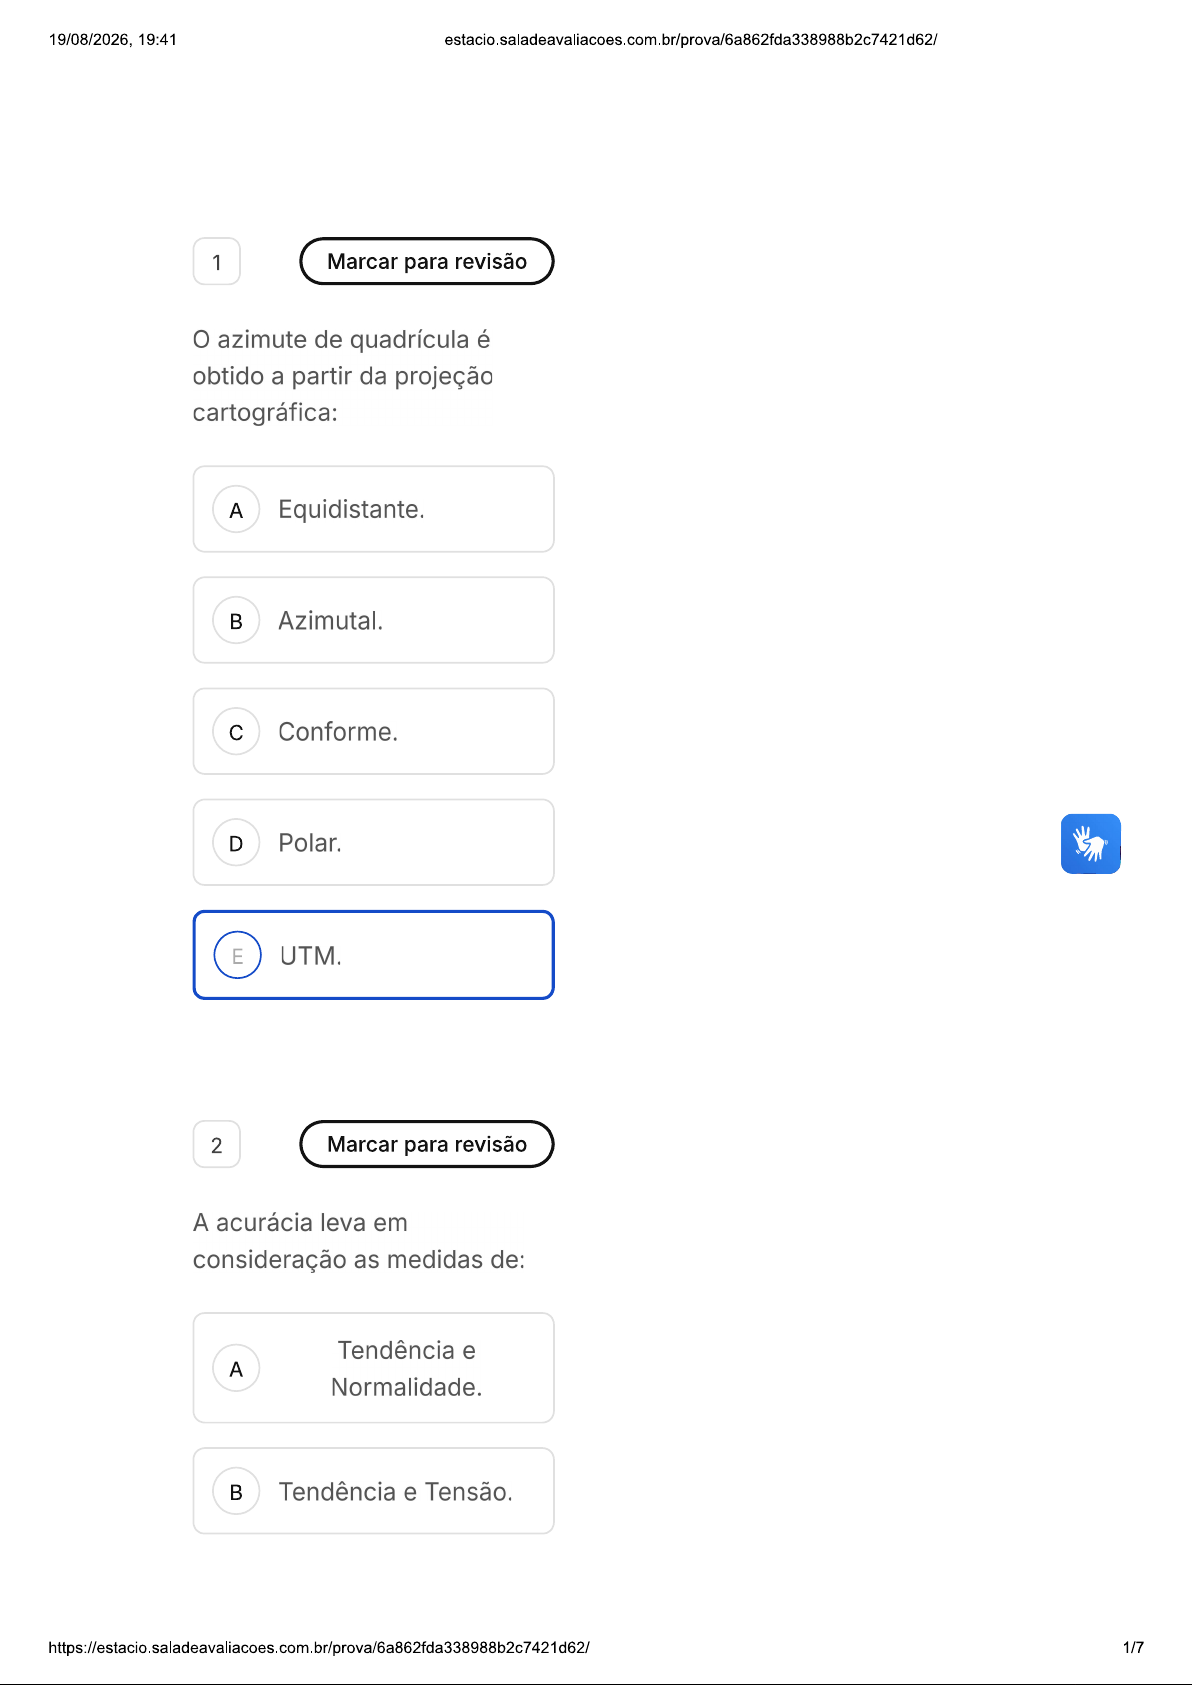Select the Polar answer card

[x=374, y=842]
